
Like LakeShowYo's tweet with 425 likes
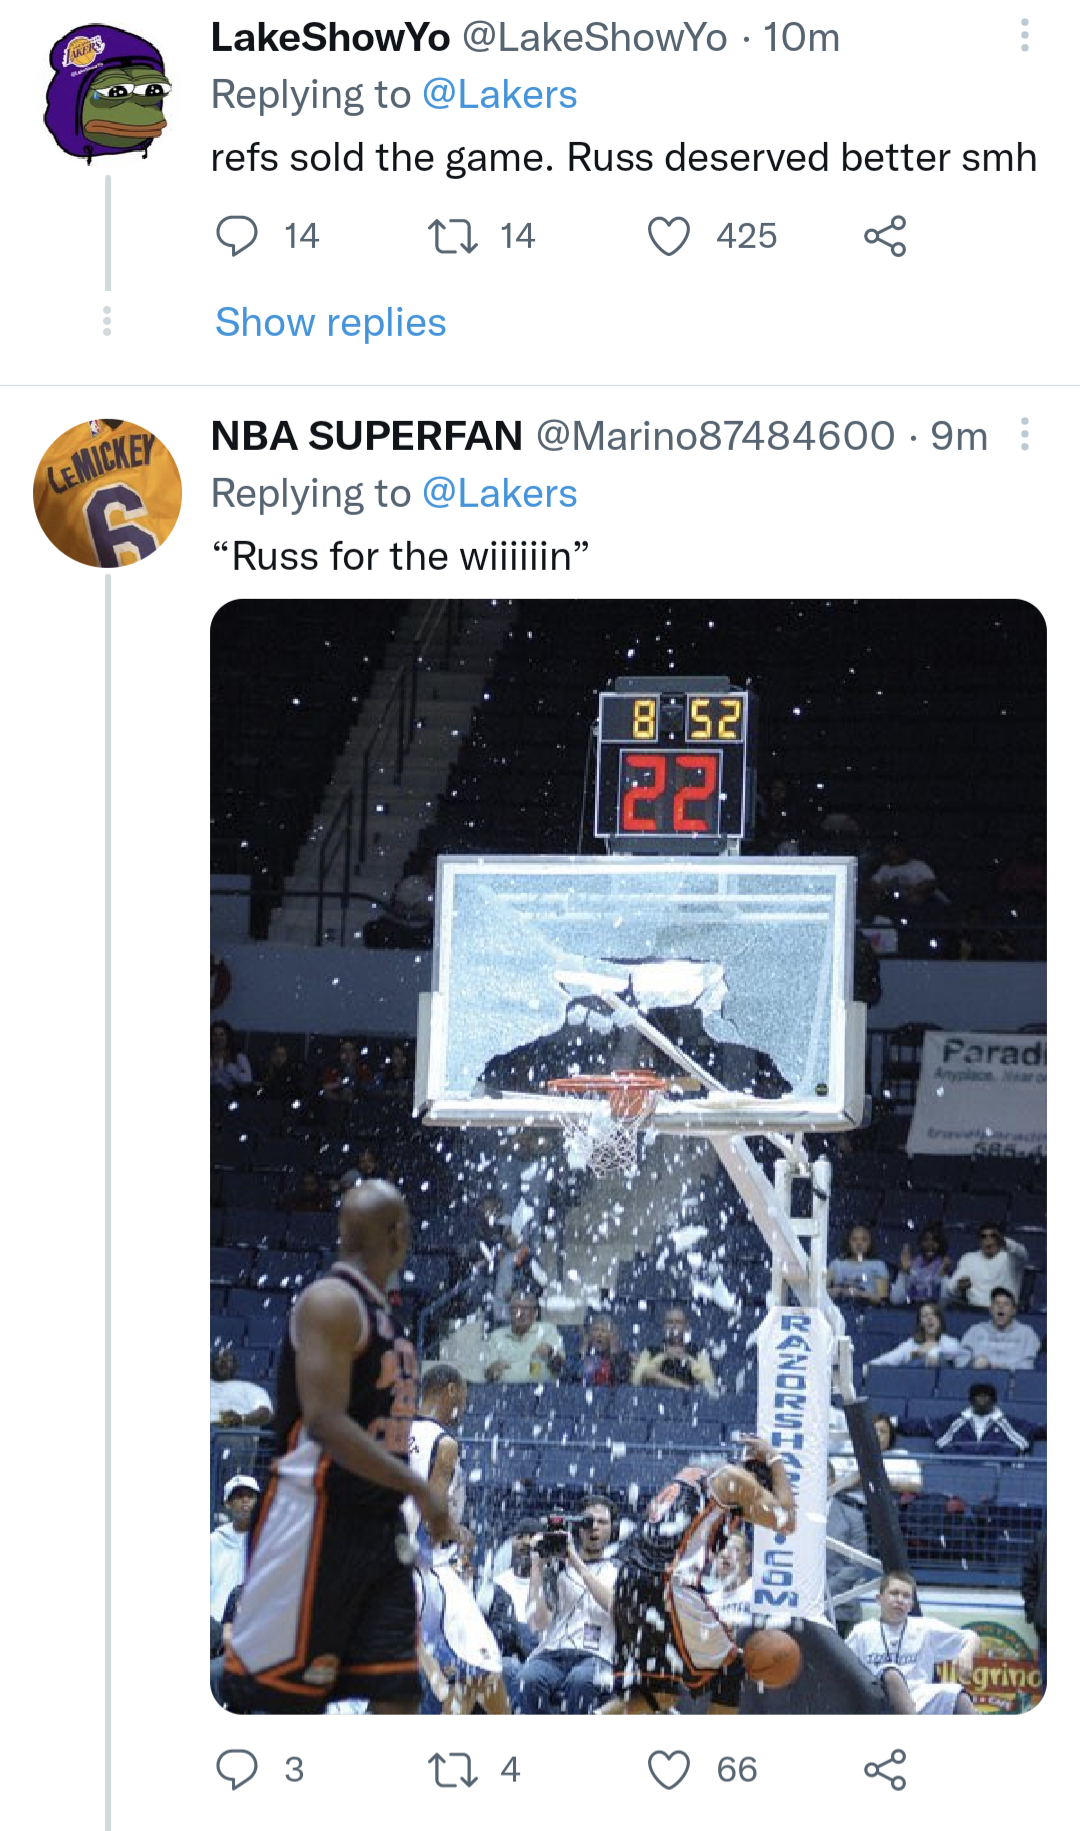pyautogui.click(x=669, y=237)
